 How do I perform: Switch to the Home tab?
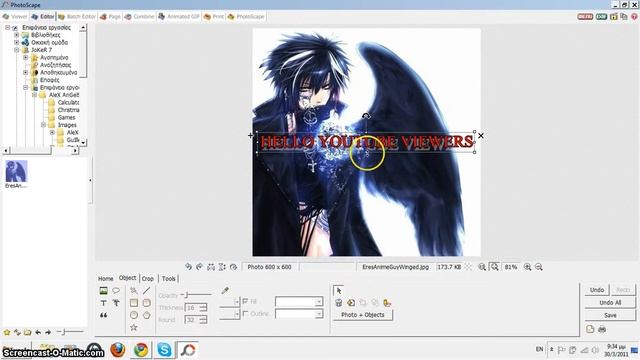pyautogui.click(x=106, y=279)
